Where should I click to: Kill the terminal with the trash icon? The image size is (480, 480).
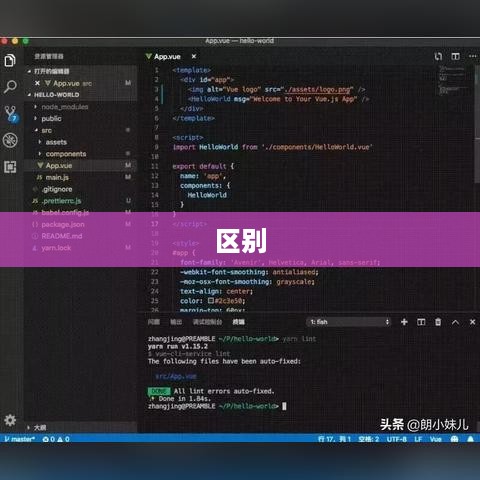[x=438, y=322]
